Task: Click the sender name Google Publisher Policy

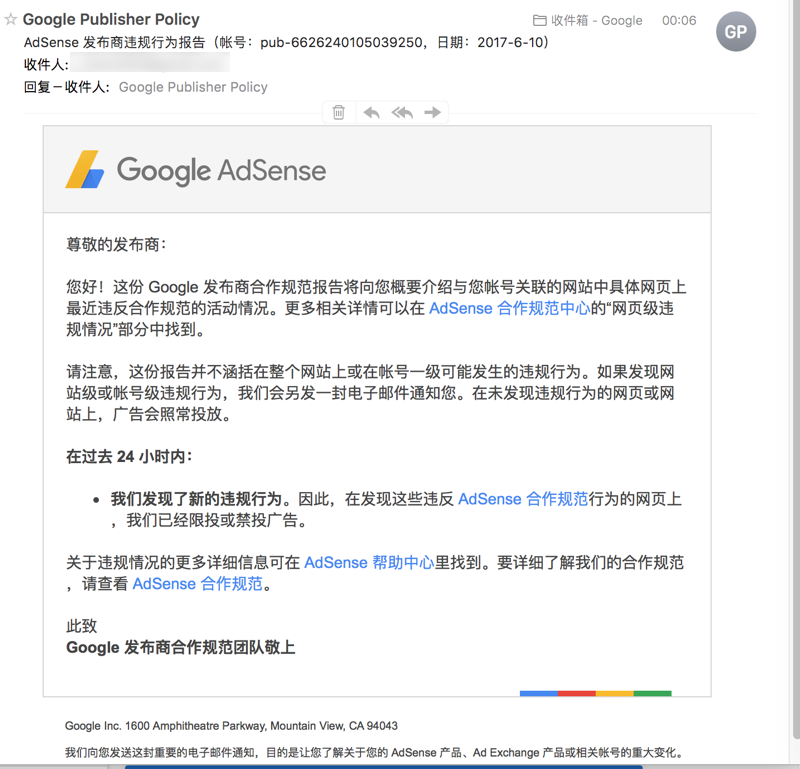Action: point(111,19)
